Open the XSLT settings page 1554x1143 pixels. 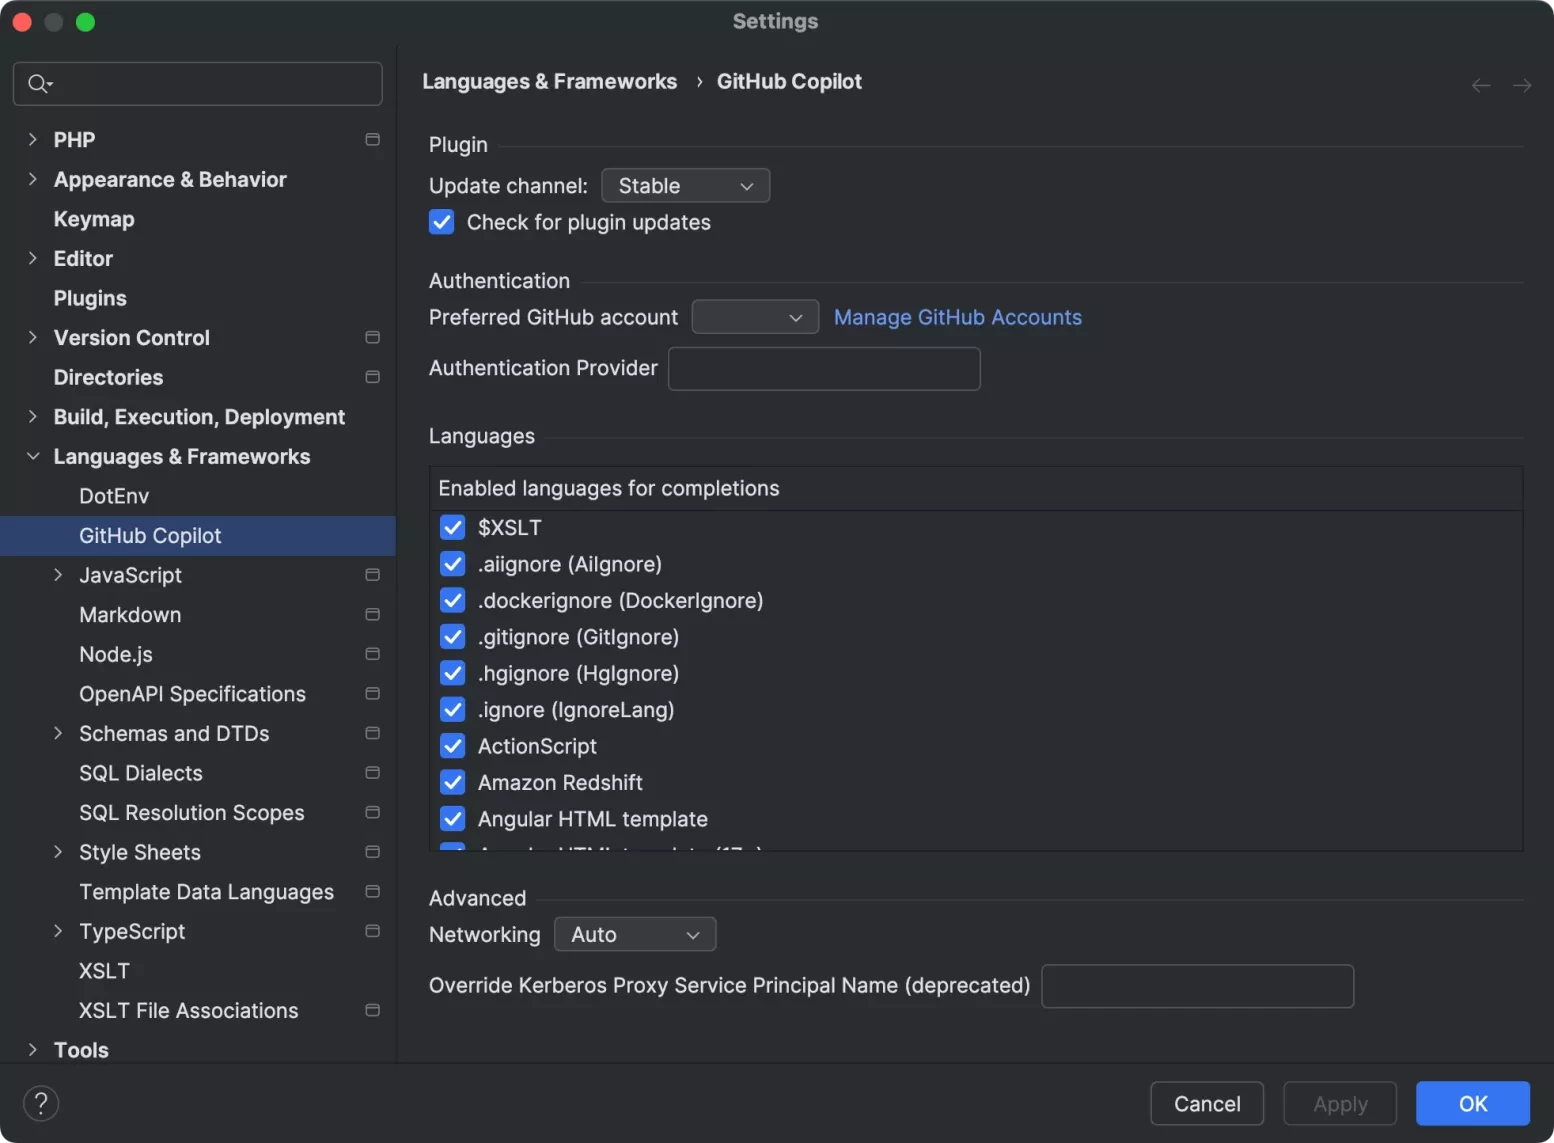tap(105, 971)
